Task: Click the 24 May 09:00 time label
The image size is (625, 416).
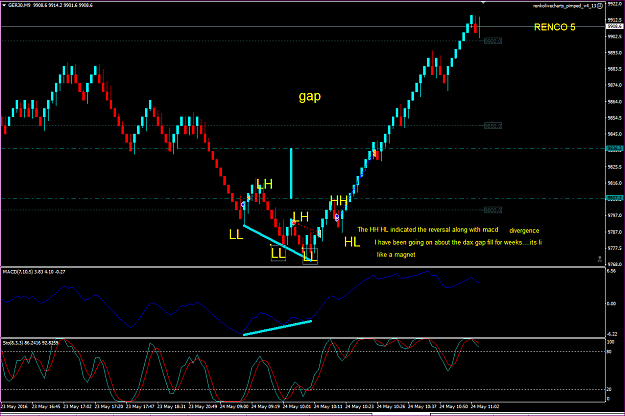Action: (234, 407)
